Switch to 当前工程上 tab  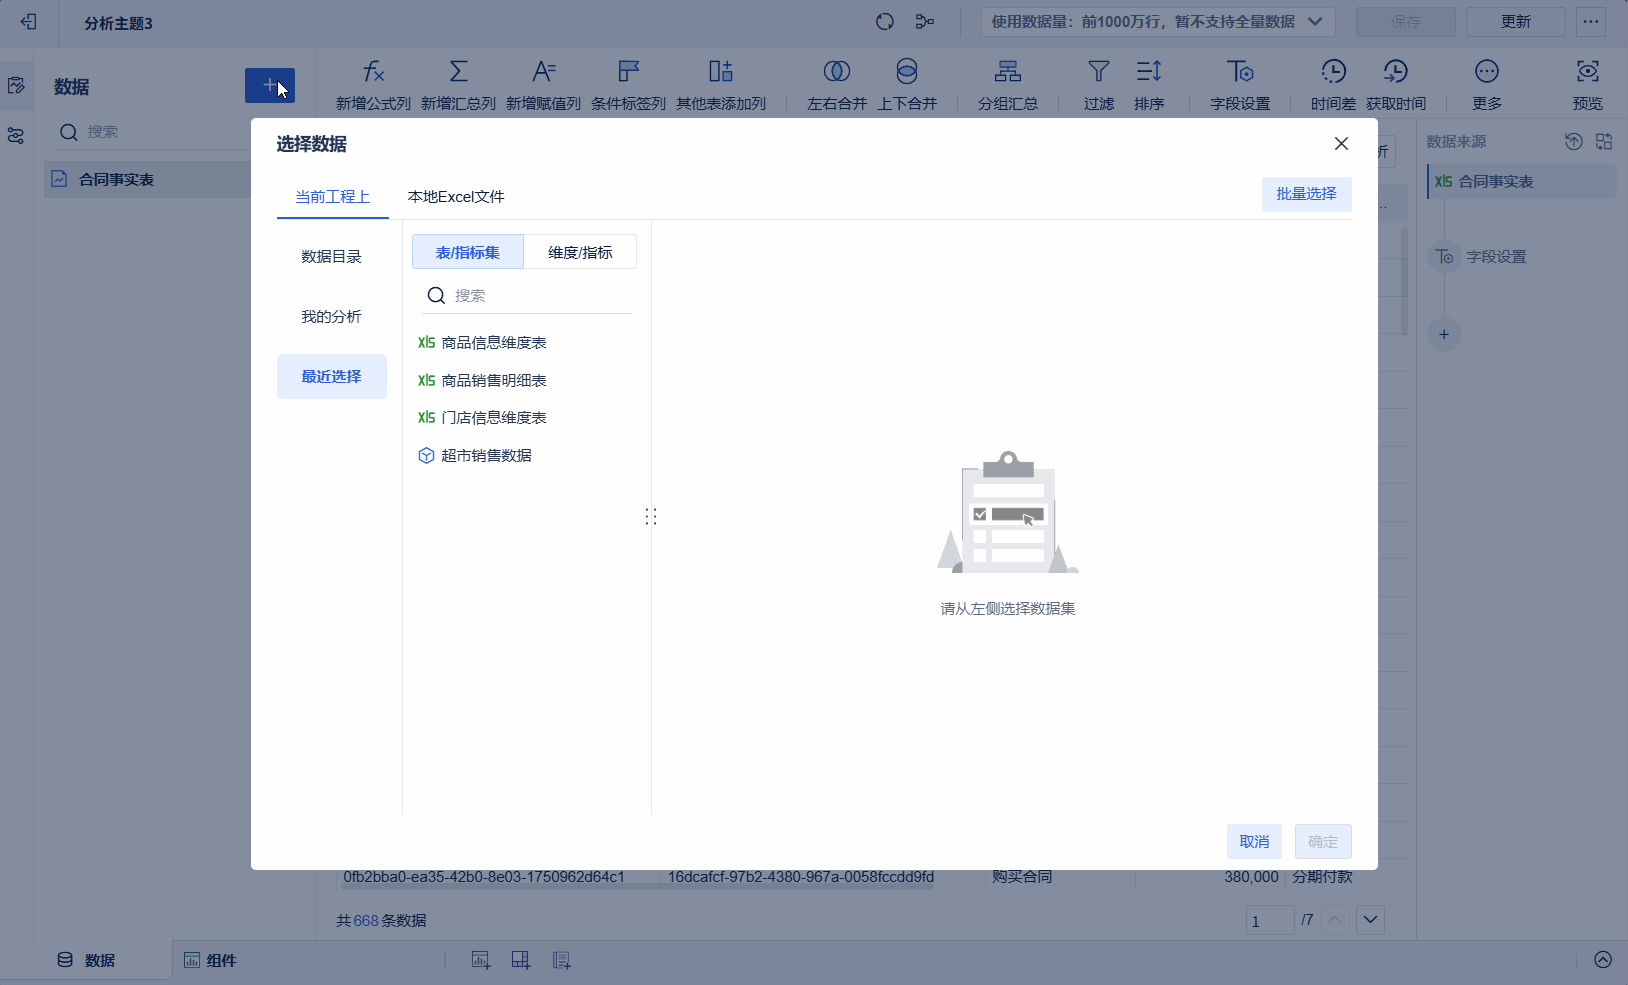coord(333,197)
